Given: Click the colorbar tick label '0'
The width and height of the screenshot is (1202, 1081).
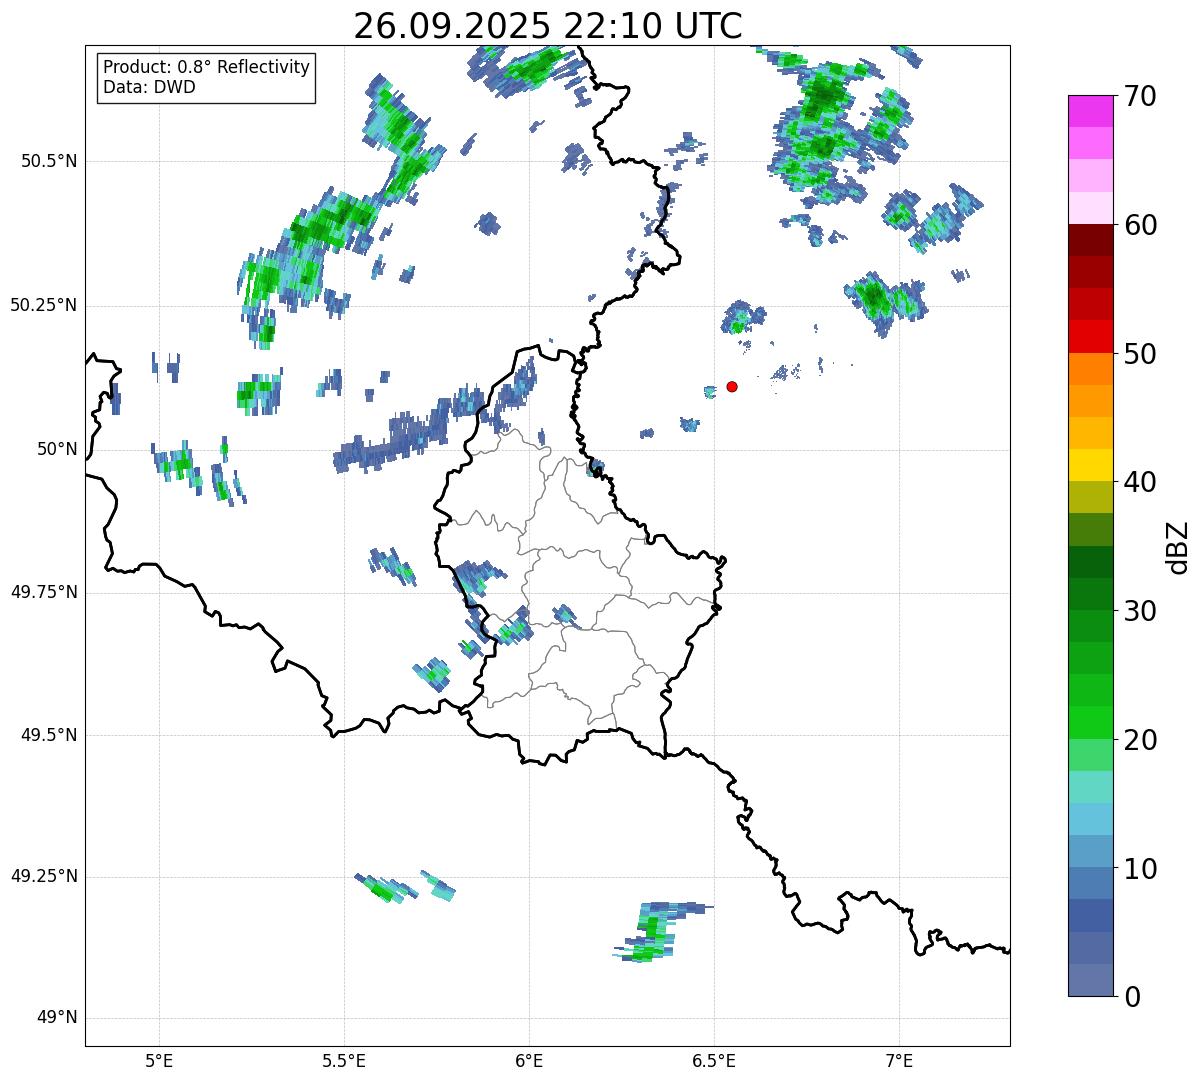Looking at the screenshot, I should tap(1132, 997).
